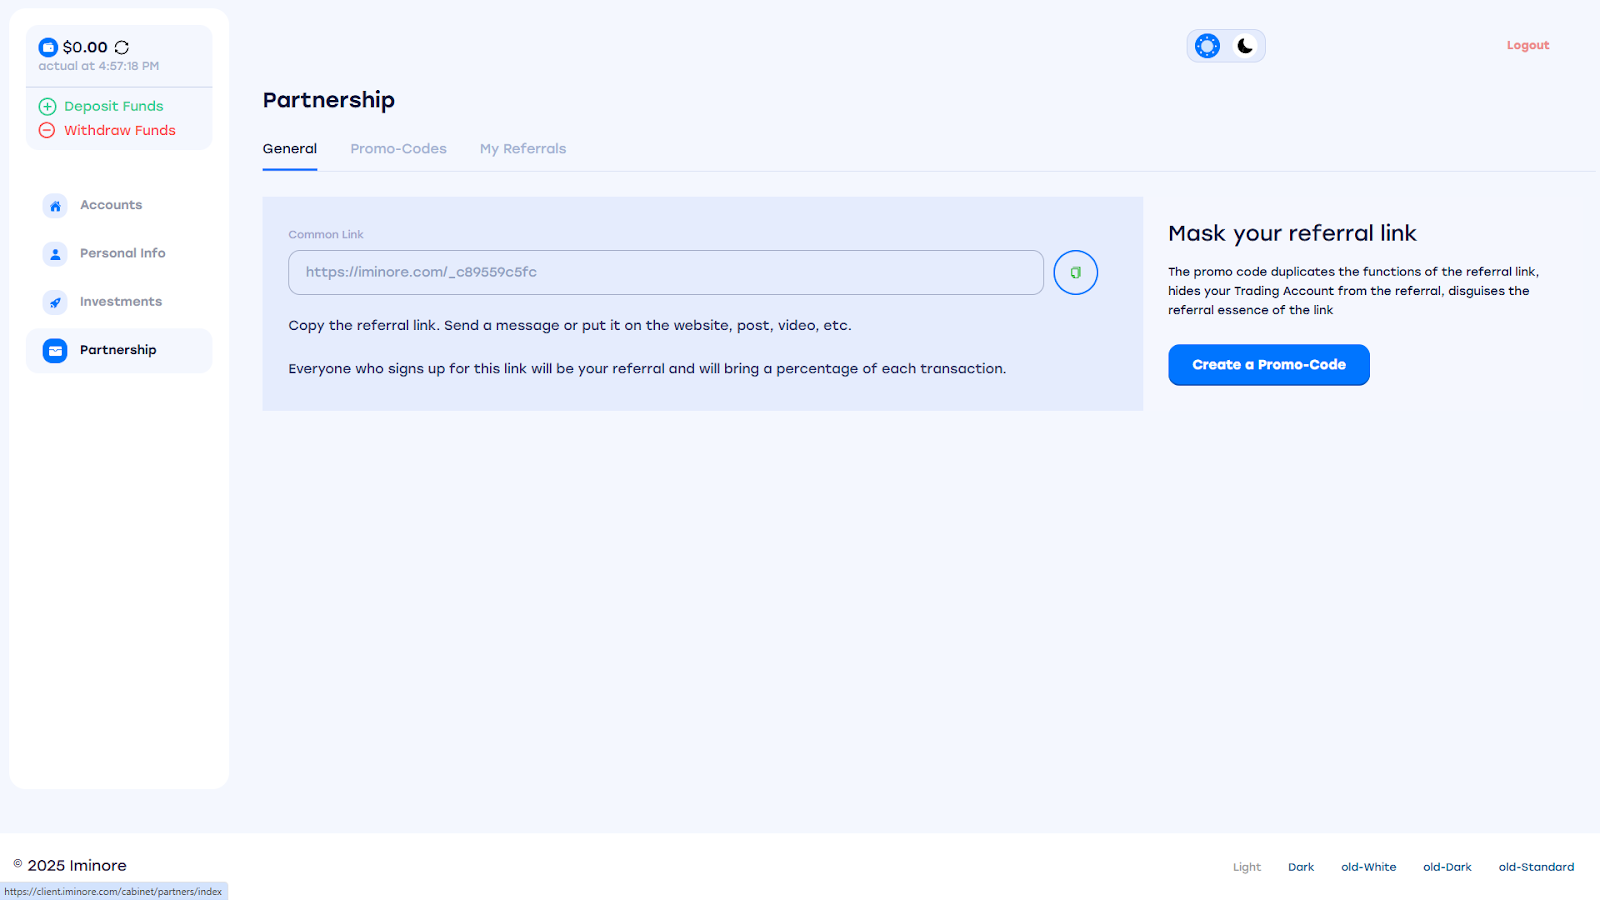This screenshot has height=920, width=1600.
Task: Click the Investments rocket icon
Action: pyautogui.click(x=55, y=302)
